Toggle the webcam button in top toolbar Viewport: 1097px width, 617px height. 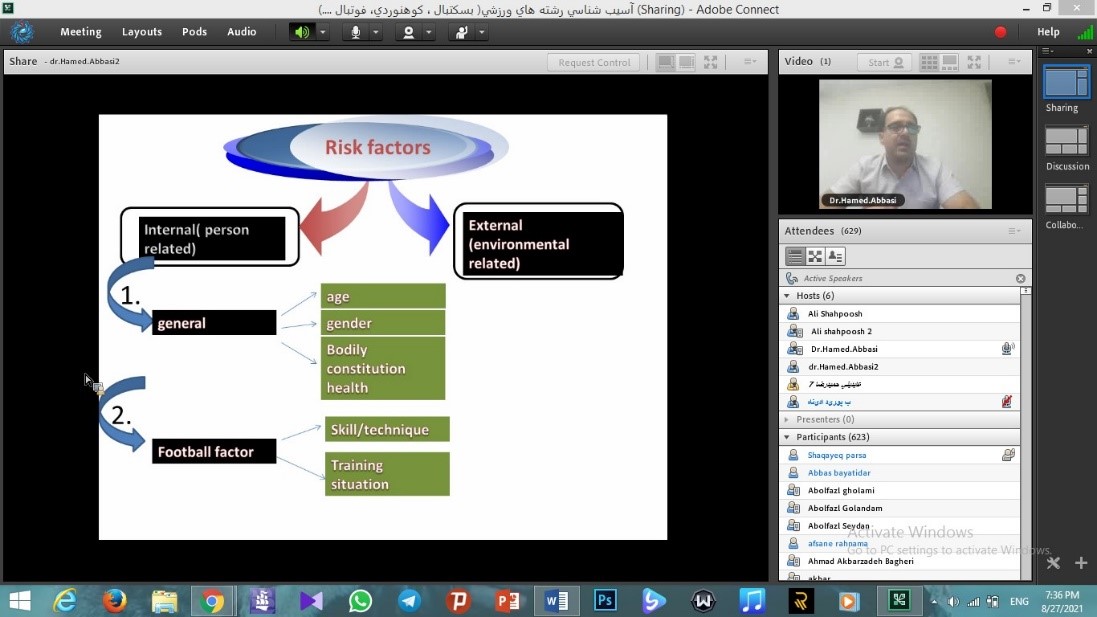(408, 32)
